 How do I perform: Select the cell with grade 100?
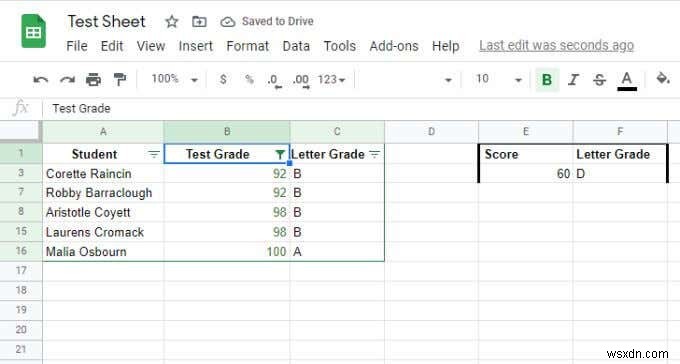pyautogui.click(x=227, y=252)
